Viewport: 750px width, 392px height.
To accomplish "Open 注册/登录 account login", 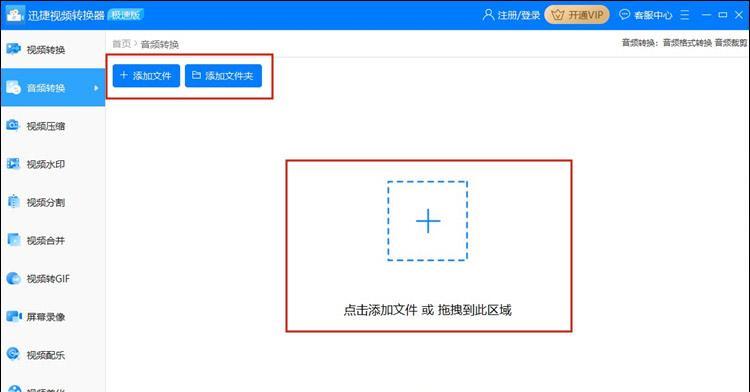I will 511,15.
